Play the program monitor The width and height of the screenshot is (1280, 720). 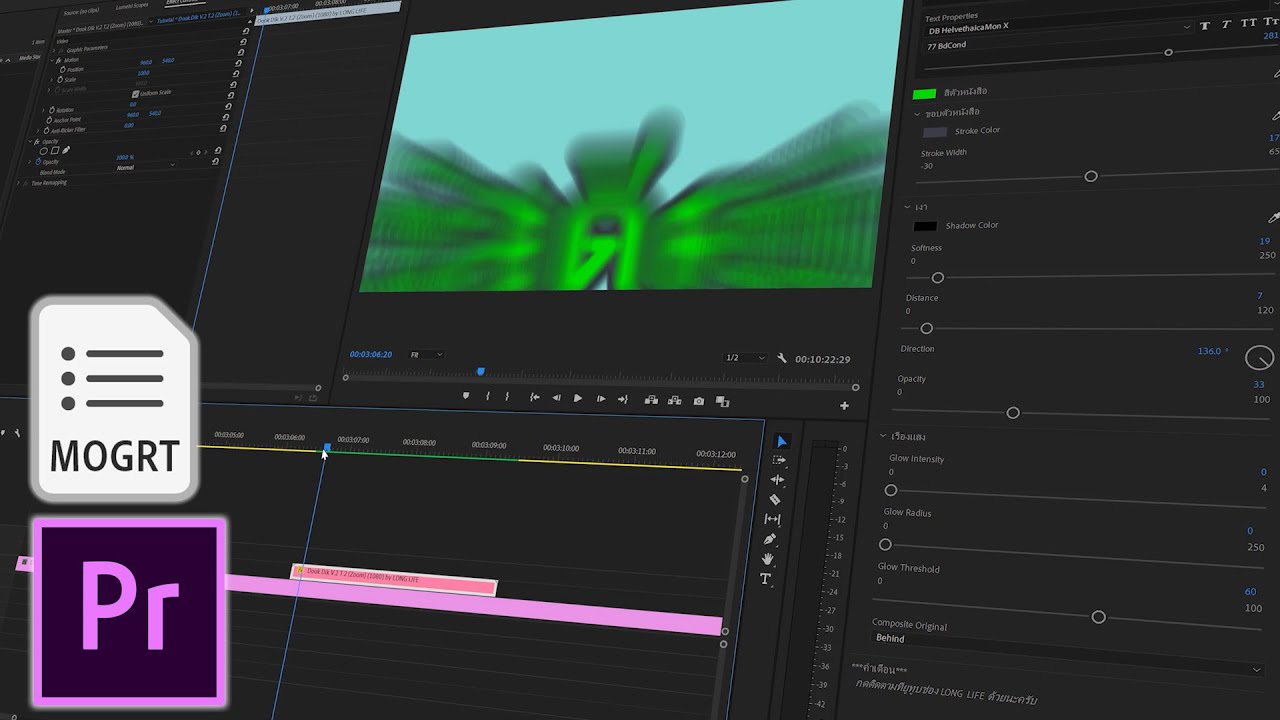point(578,398)
